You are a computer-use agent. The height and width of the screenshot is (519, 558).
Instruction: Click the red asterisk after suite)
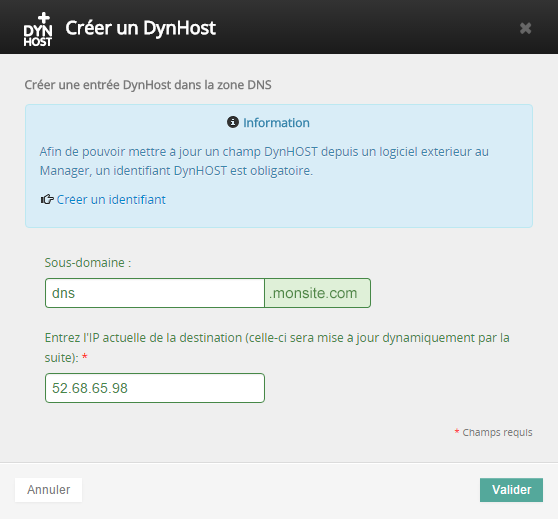coord(85,356)
